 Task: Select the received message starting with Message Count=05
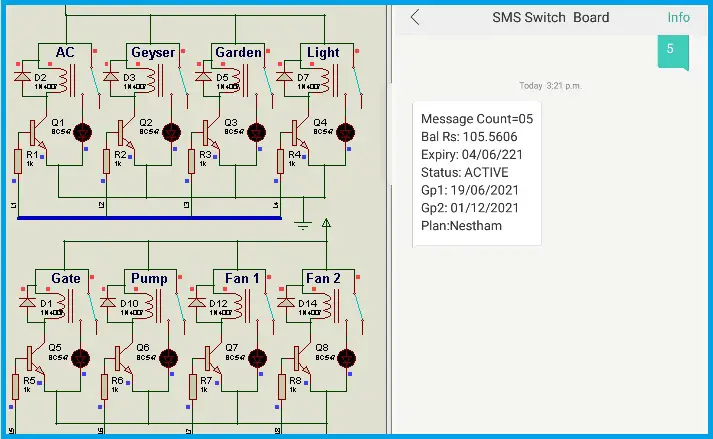tap(477, 174)
